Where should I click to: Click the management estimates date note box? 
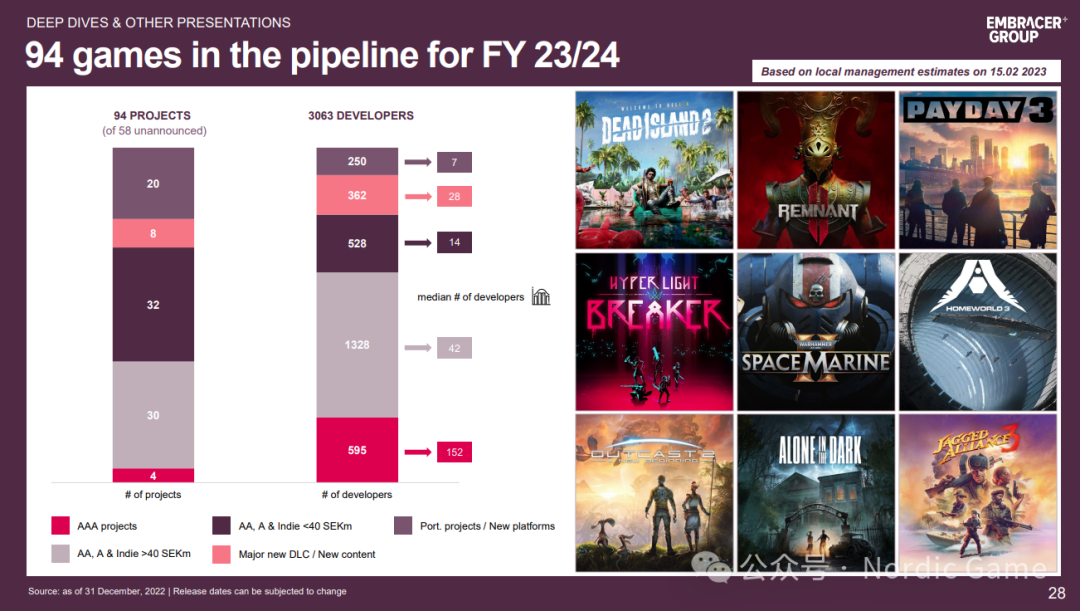[x=906, y=72]
